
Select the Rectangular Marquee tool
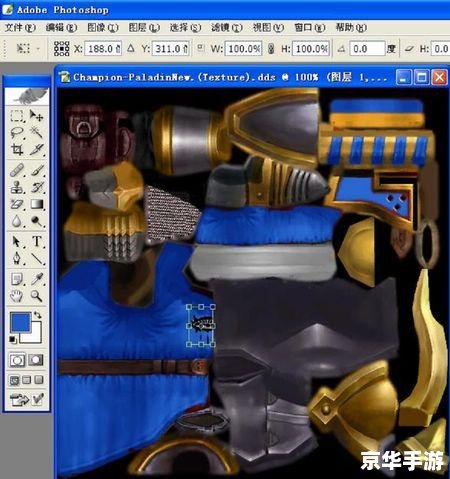tap(17, 116)
